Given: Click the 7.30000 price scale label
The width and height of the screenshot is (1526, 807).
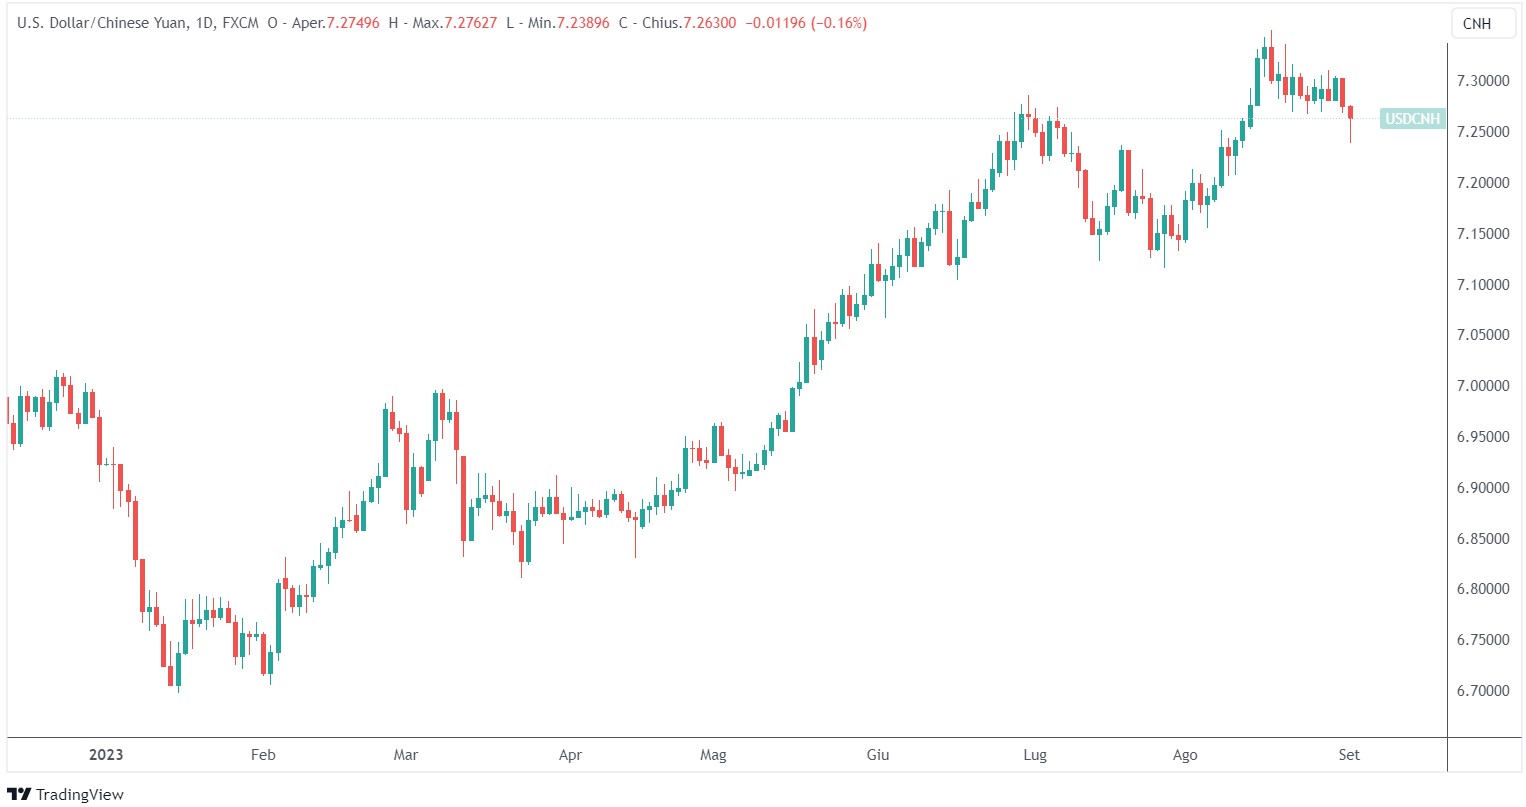Looking at the screenshot, I should 1483,81.
